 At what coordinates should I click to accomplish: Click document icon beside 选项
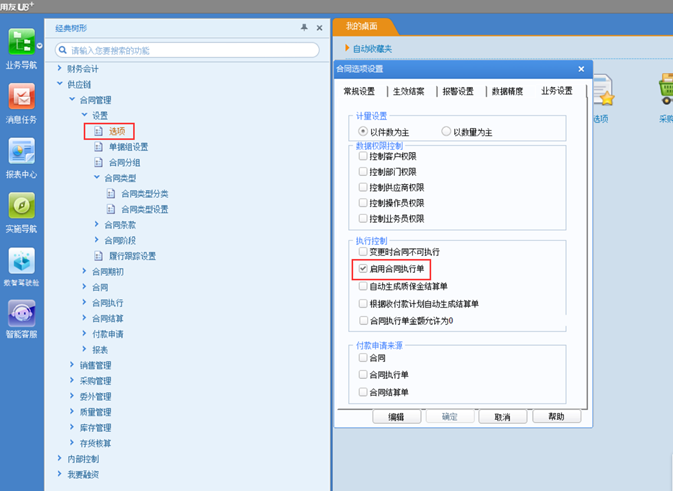click(98, 131)
